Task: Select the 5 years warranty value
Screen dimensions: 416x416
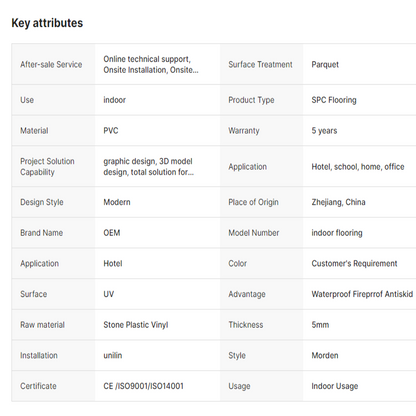Action: coord(324,131)
